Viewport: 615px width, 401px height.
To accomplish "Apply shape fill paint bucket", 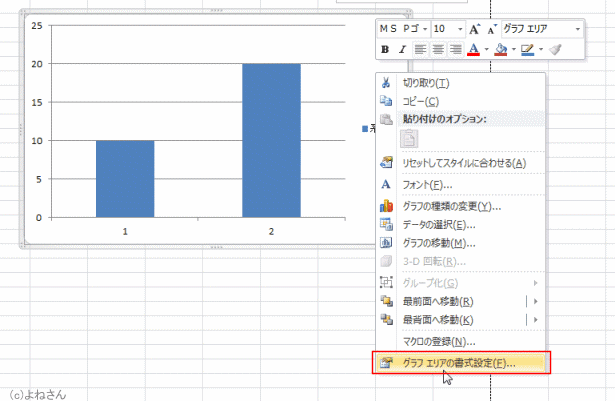I will point(501,49).
